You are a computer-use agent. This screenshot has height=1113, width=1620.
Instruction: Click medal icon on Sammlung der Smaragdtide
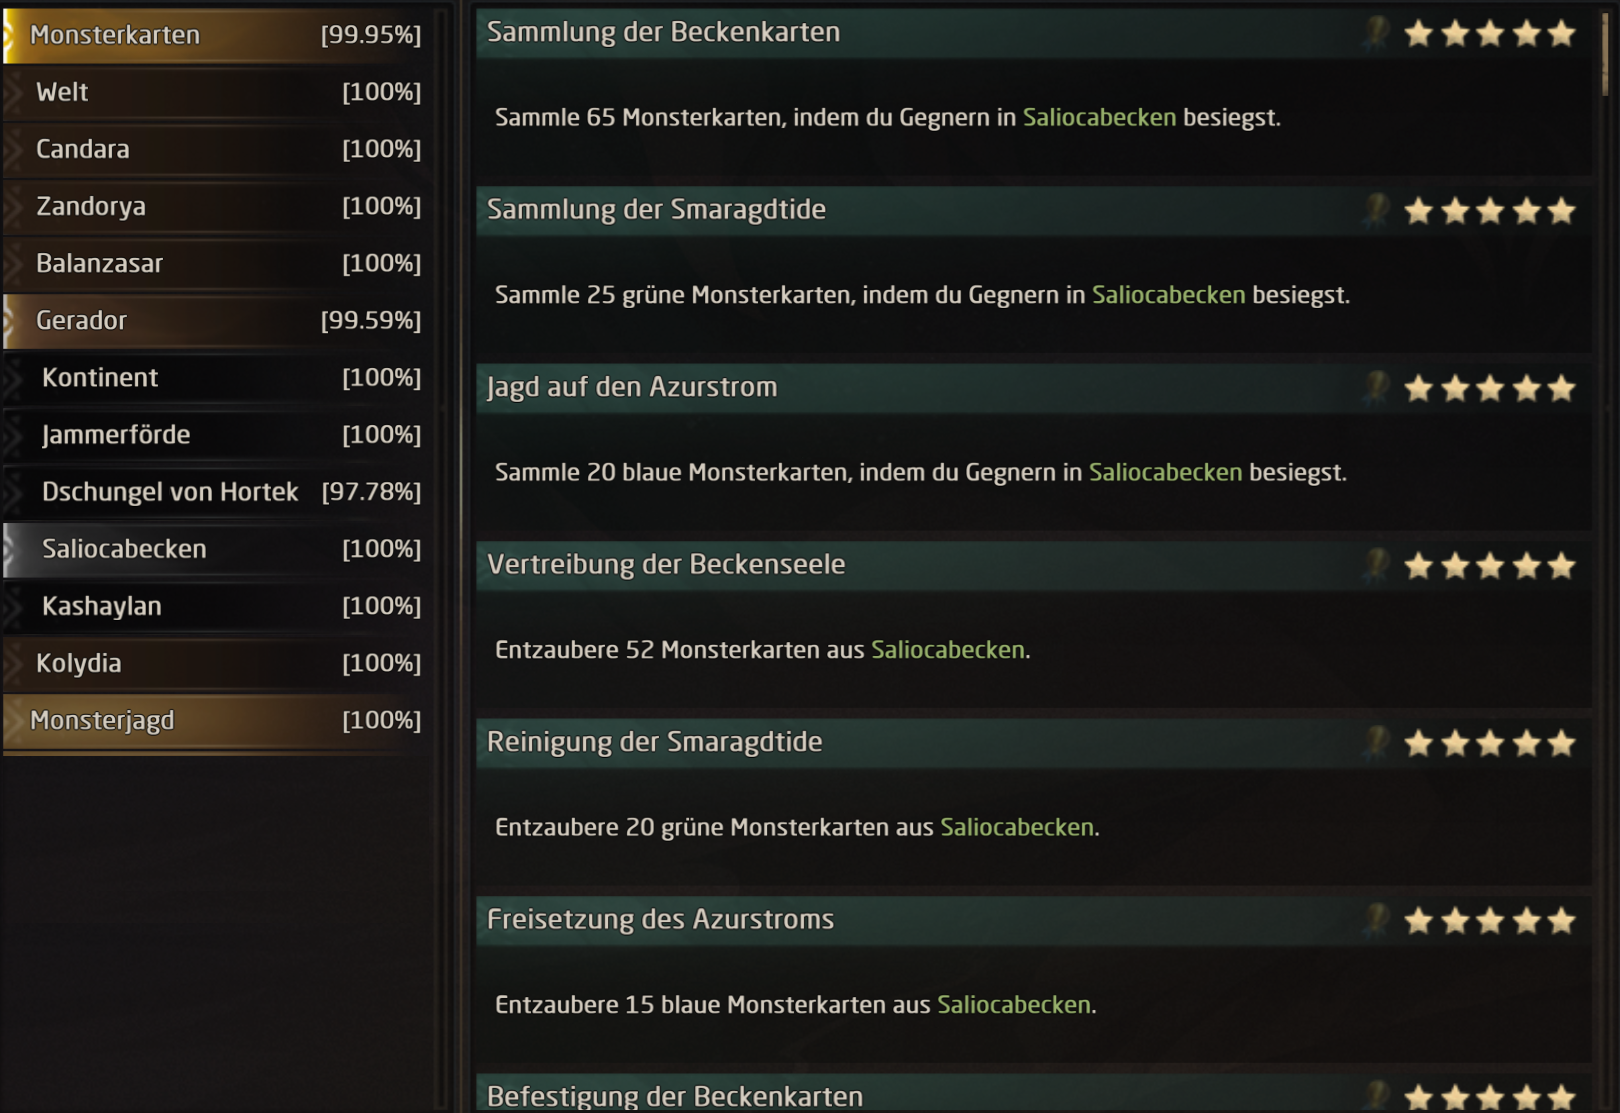click(1377, 210)
